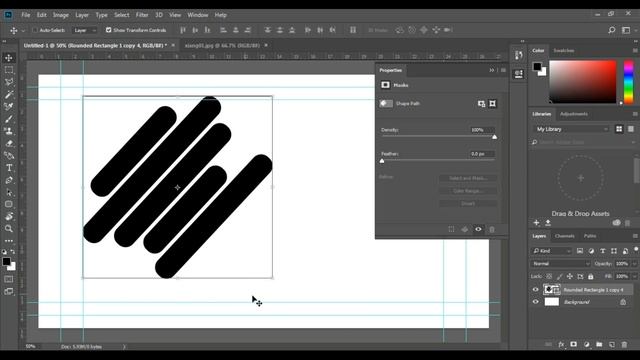The image size is (640, 360).
Task: Toggle the layer filtering switch
Action: [x=636, y=250]
